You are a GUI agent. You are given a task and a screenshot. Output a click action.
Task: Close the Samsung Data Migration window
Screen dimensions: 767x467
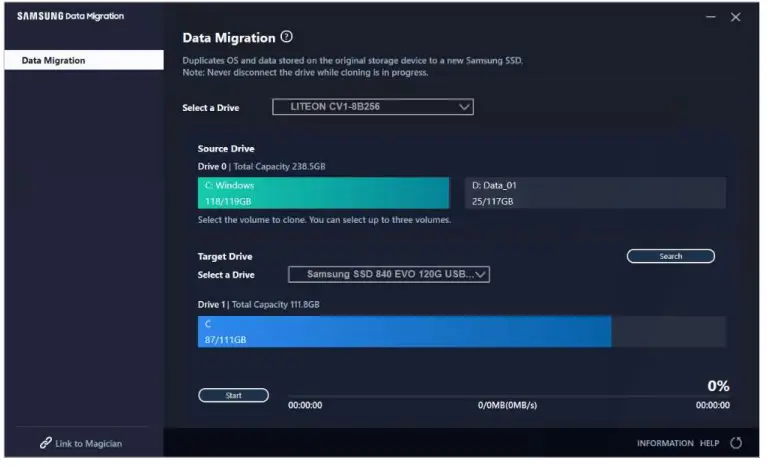[735, 17]
